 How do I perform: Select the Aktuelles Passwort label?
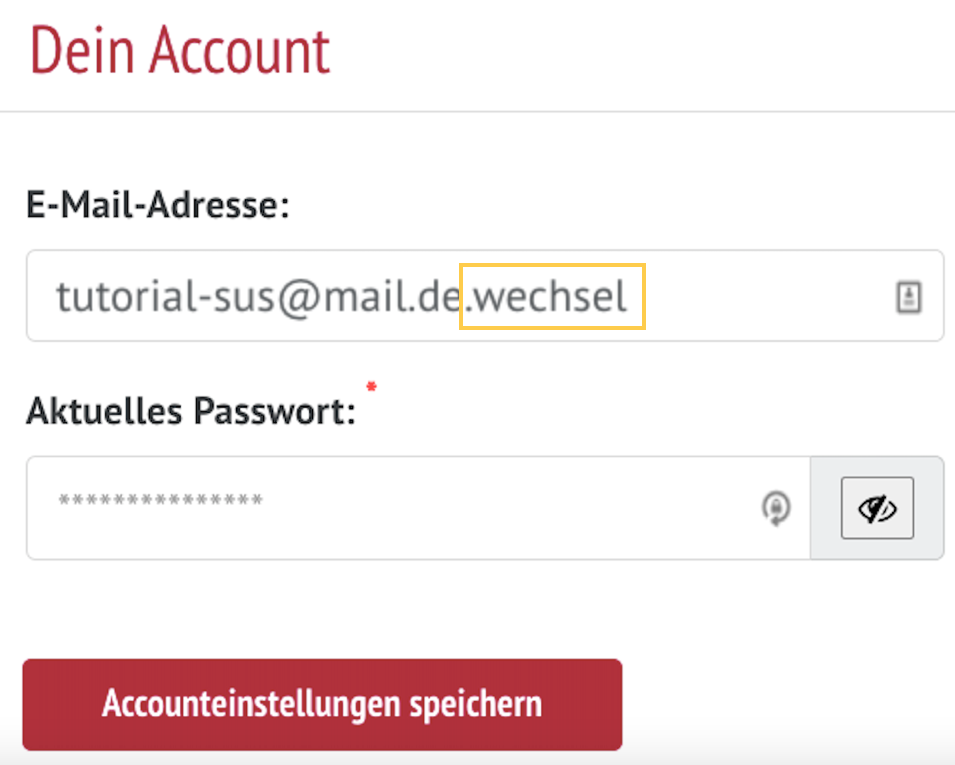click(191, 411)
